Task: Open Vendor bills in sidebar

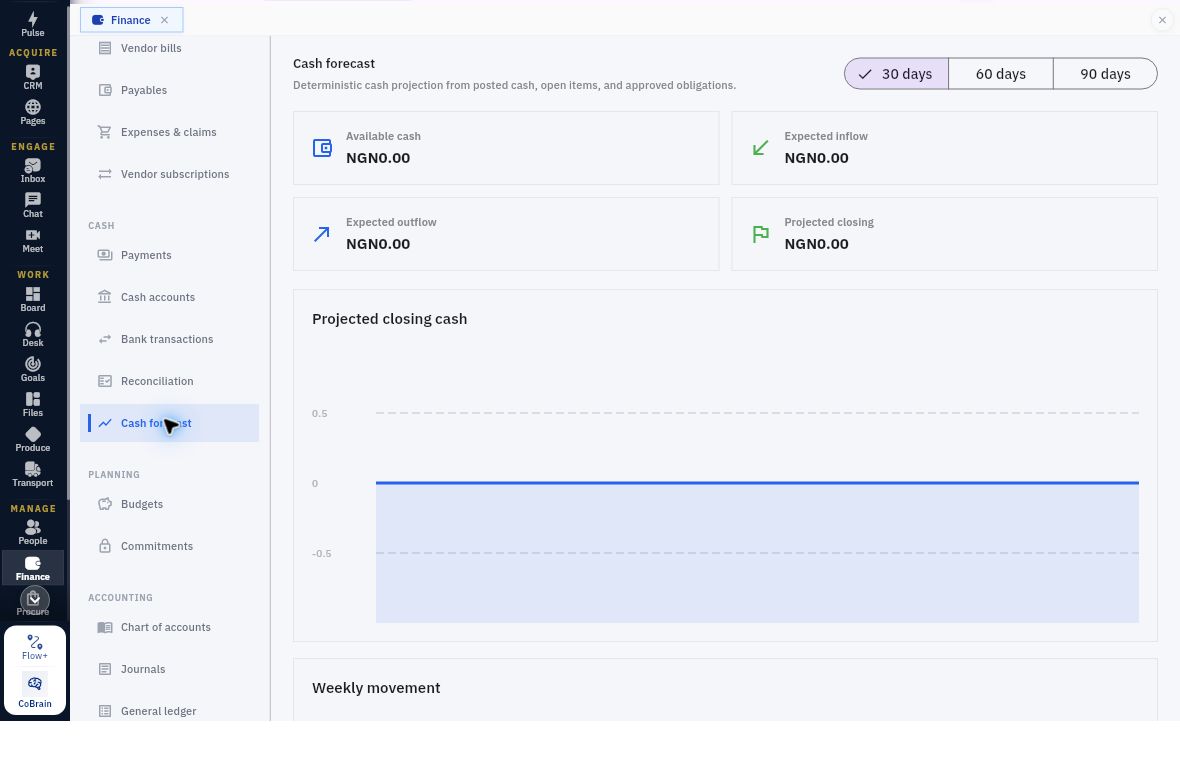Action: coord(169,48)
